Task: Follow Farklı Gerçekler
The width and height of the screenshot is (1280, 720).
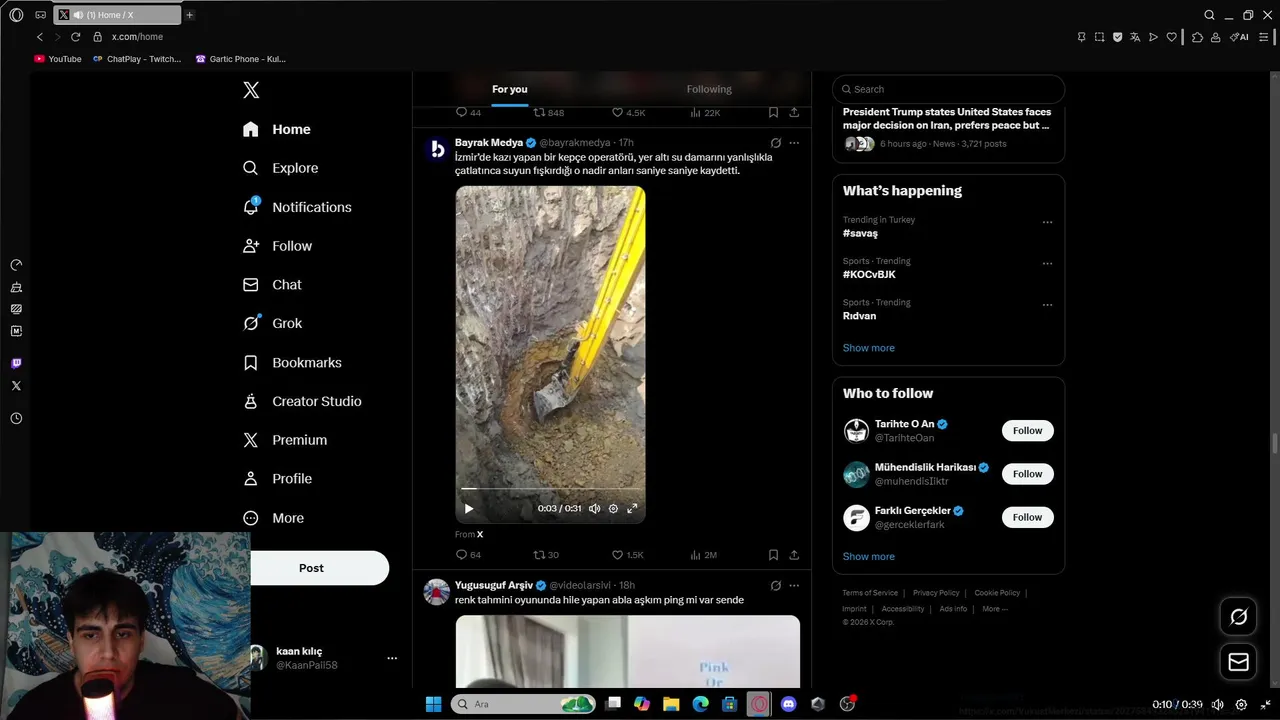Action: click(x=1027, y=517)
